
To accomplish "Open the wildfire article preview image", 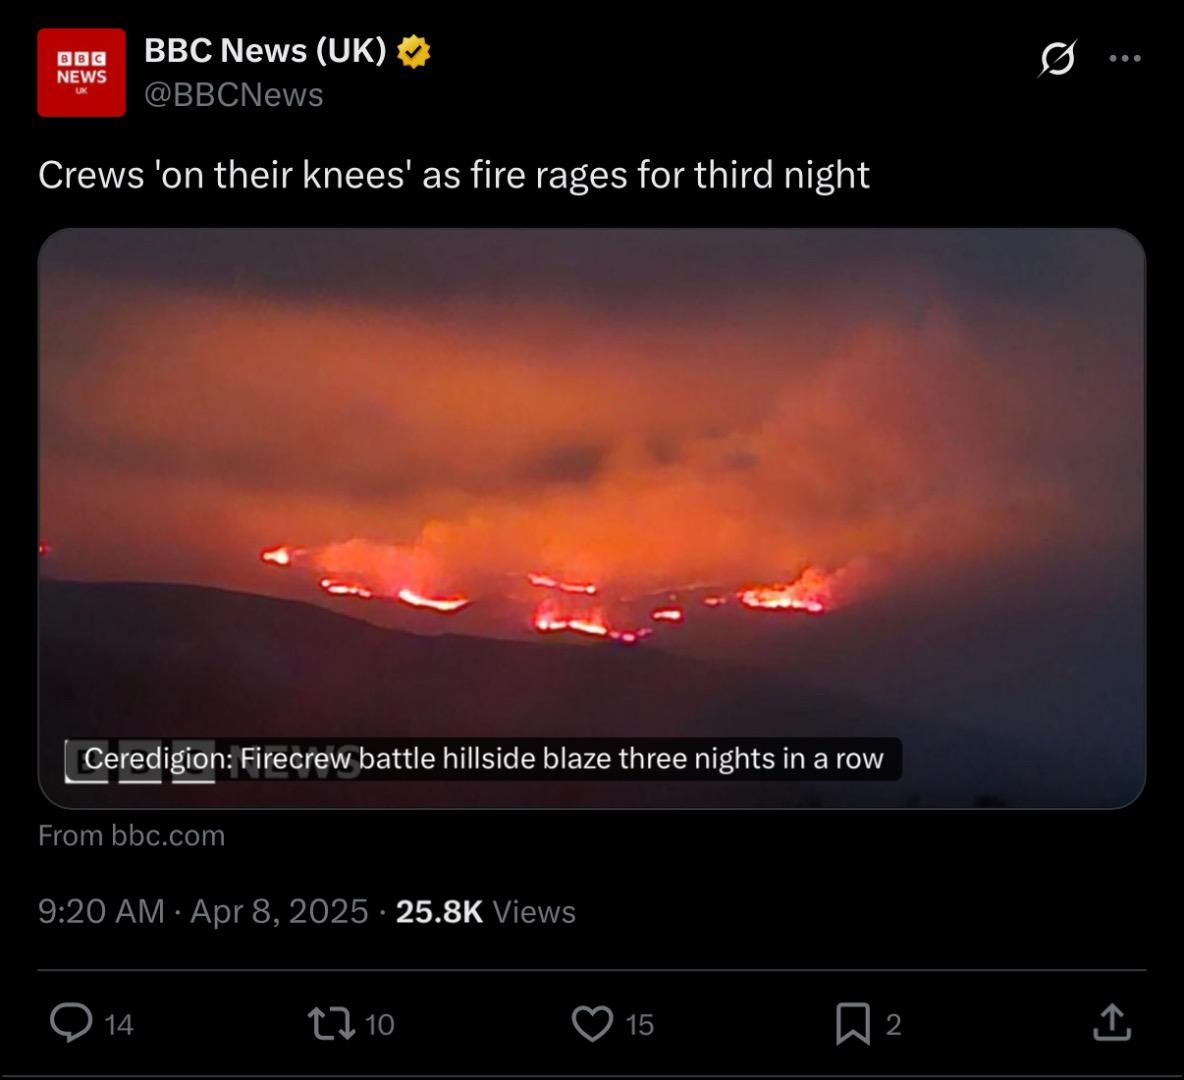I will pyautogui.click(x=592, y=518).
